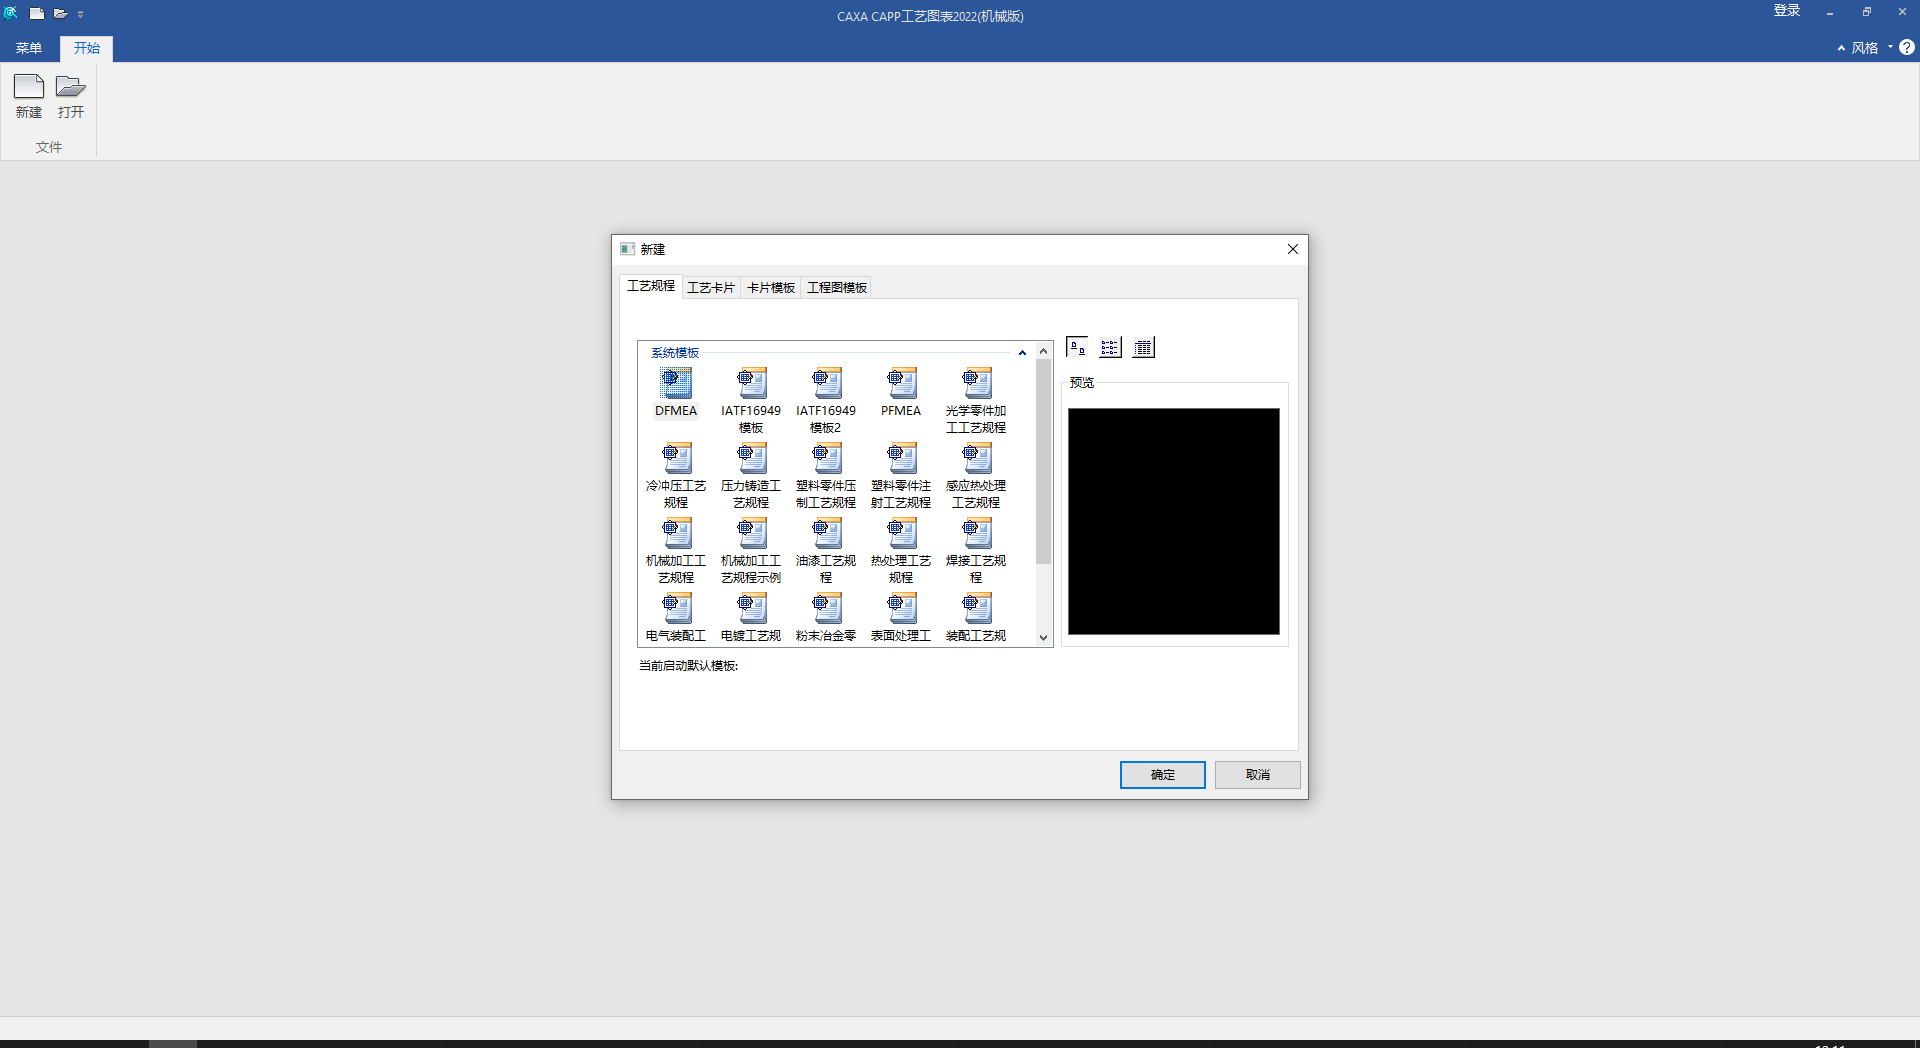Select the IATF16949 模板2 template
Screen dimensions: 1920x1048
[x=826, y=400]
